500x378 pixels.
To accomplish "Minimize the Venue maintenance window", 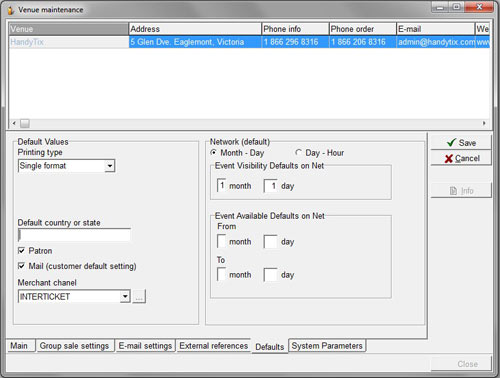I will (440, 7).
